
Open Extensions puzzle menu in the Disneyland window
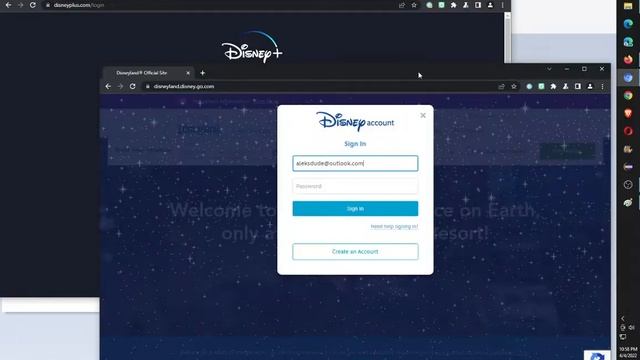(x=553, y=87)
